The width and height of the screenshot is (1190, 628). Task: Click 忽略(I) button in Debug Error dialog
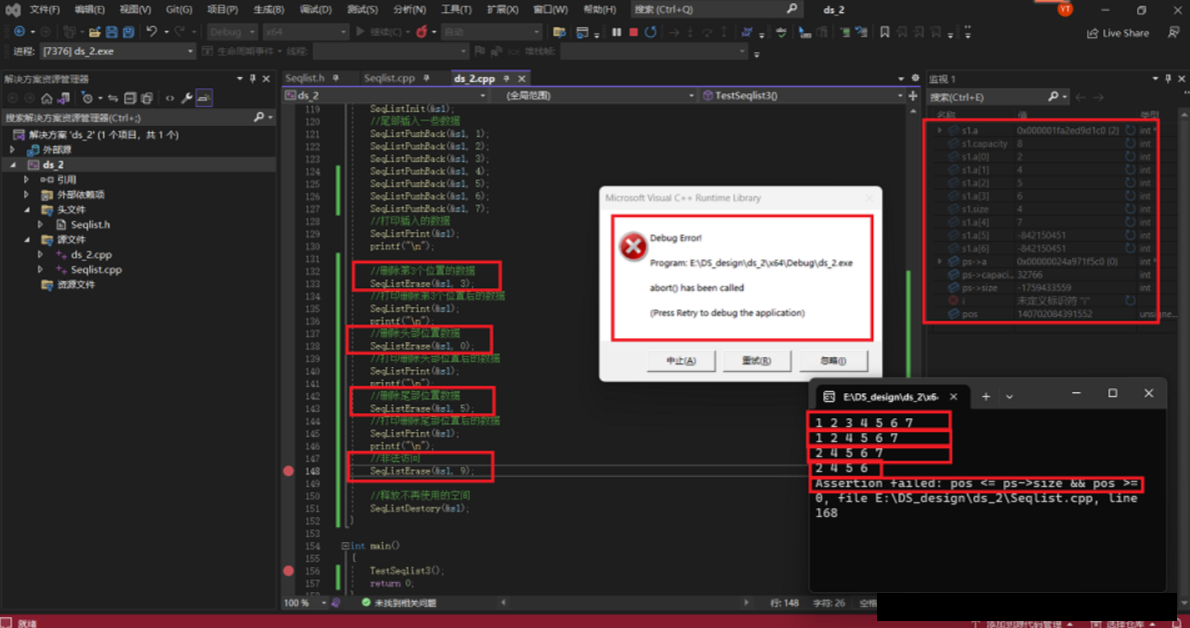click(x=833, y=361)
